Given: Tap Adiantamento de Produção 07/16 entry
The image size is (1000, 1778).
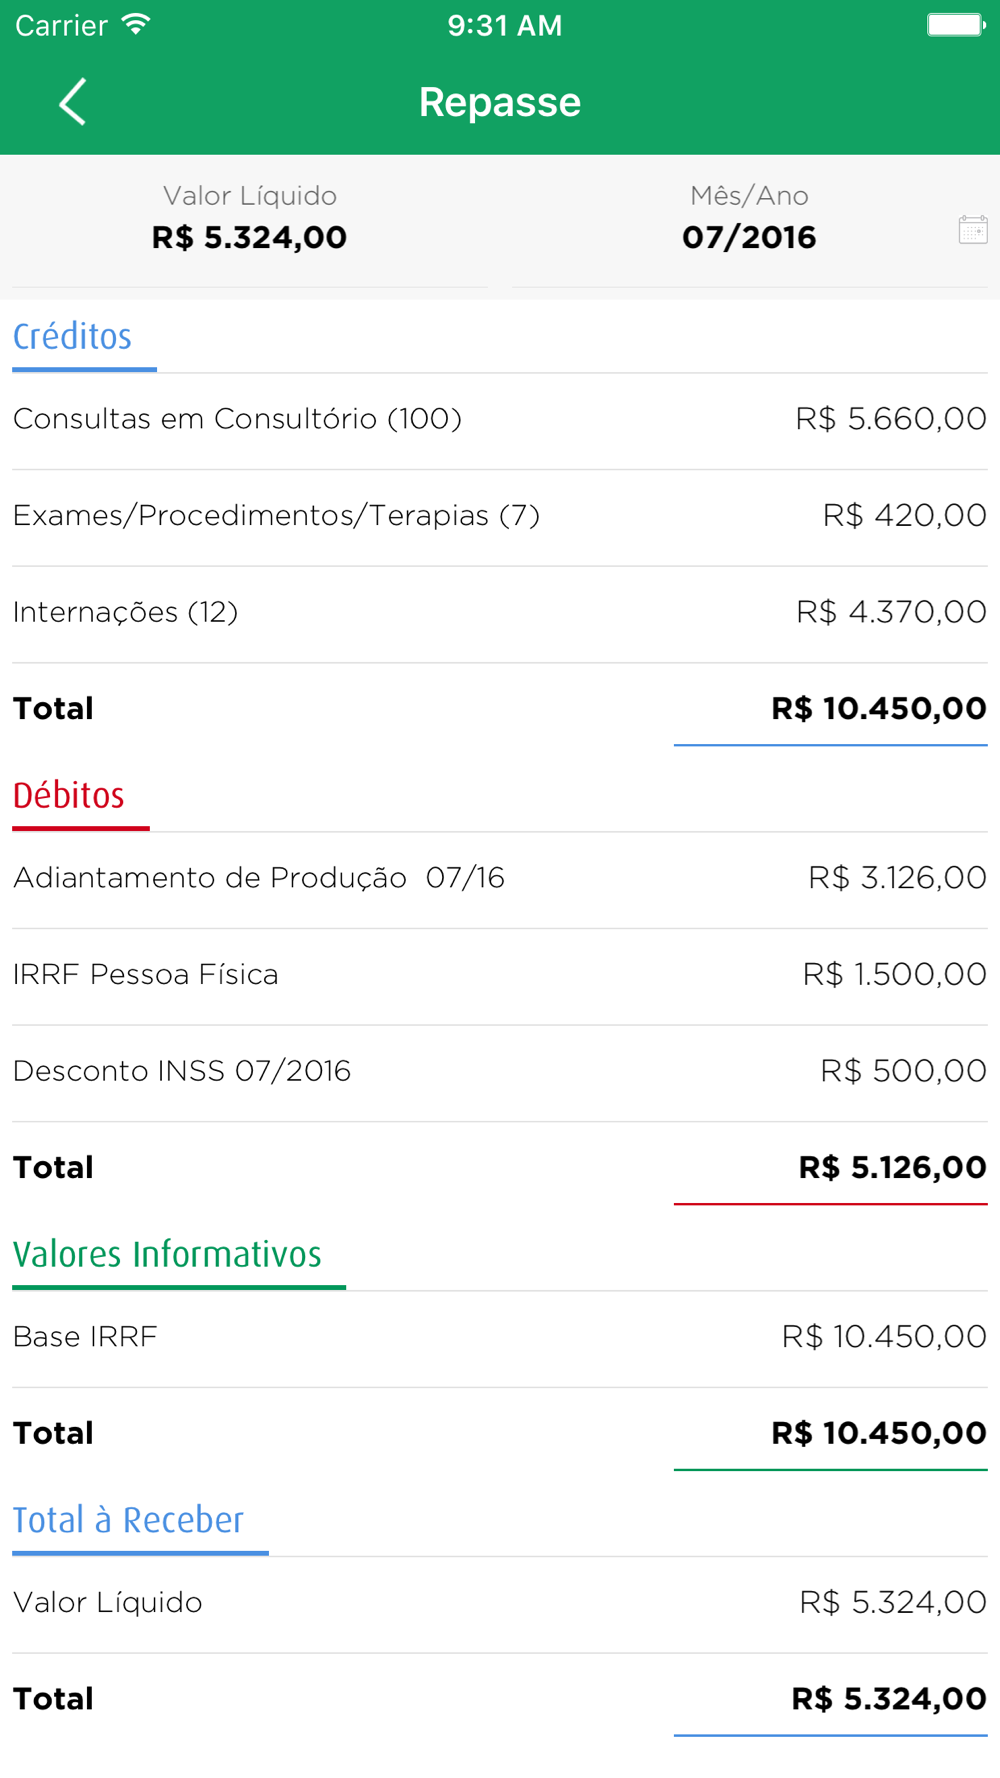Looking at the screenshot, I should pos(500,879).
